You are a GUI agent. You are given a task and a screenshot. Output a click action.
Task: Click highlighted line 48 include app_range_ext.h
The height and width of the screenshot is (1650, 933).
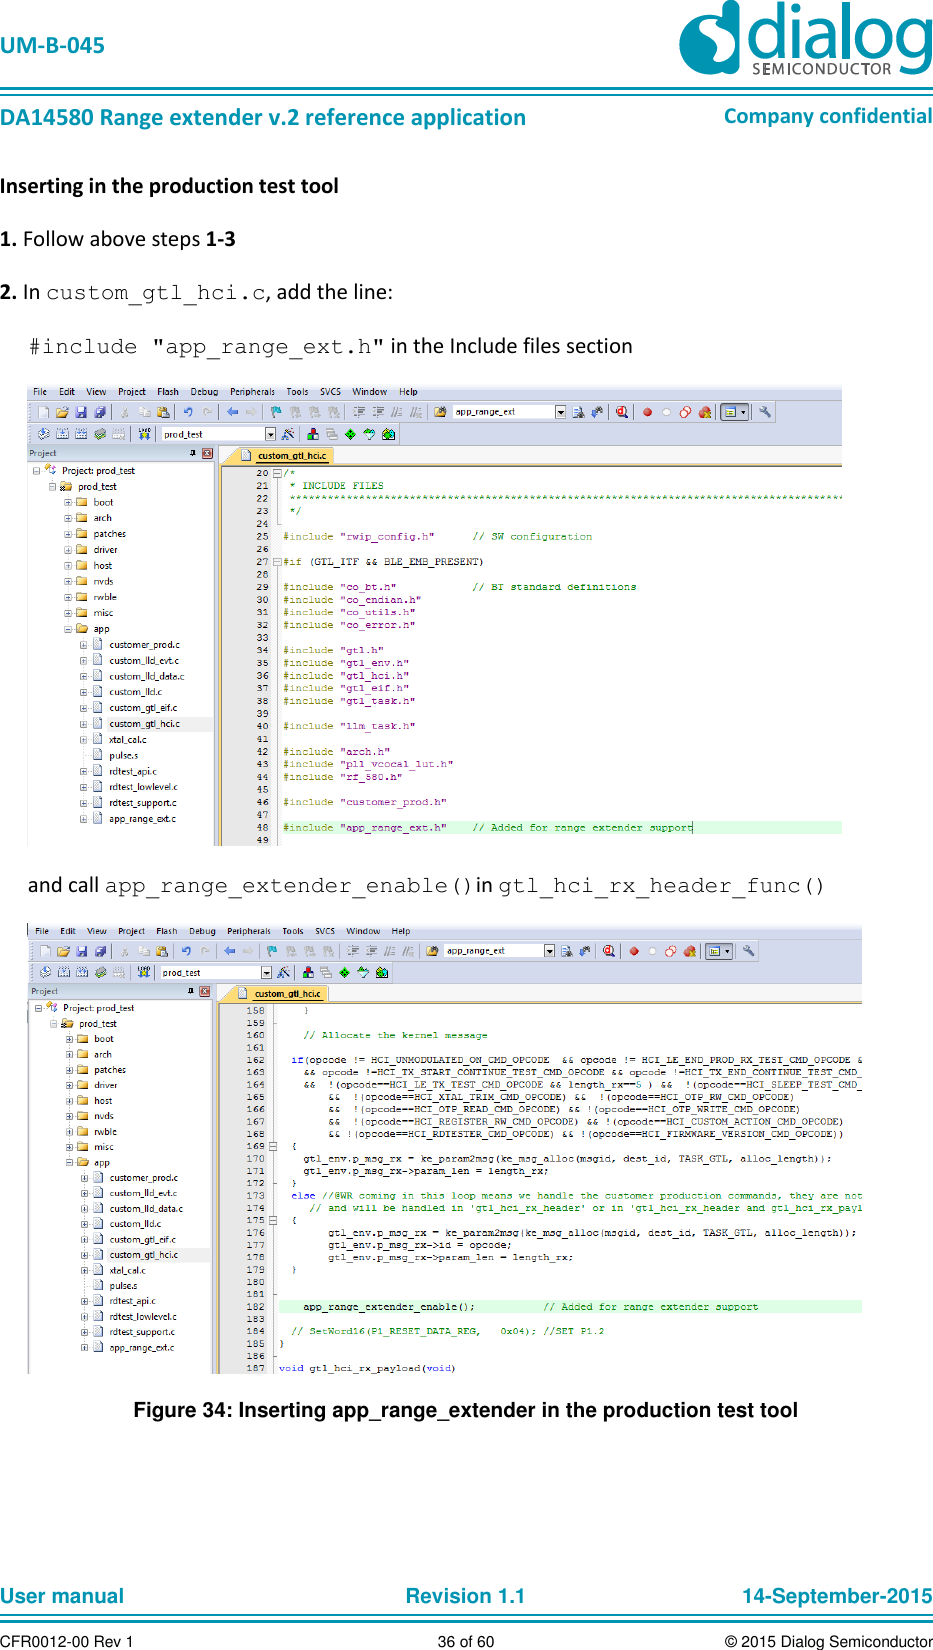(x=561, y=828)
